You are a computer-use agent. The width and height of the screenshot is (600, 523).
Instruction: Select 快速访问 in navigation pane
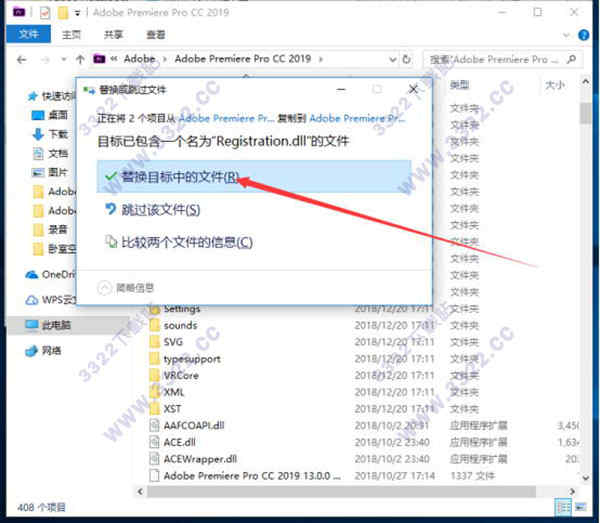52,96
